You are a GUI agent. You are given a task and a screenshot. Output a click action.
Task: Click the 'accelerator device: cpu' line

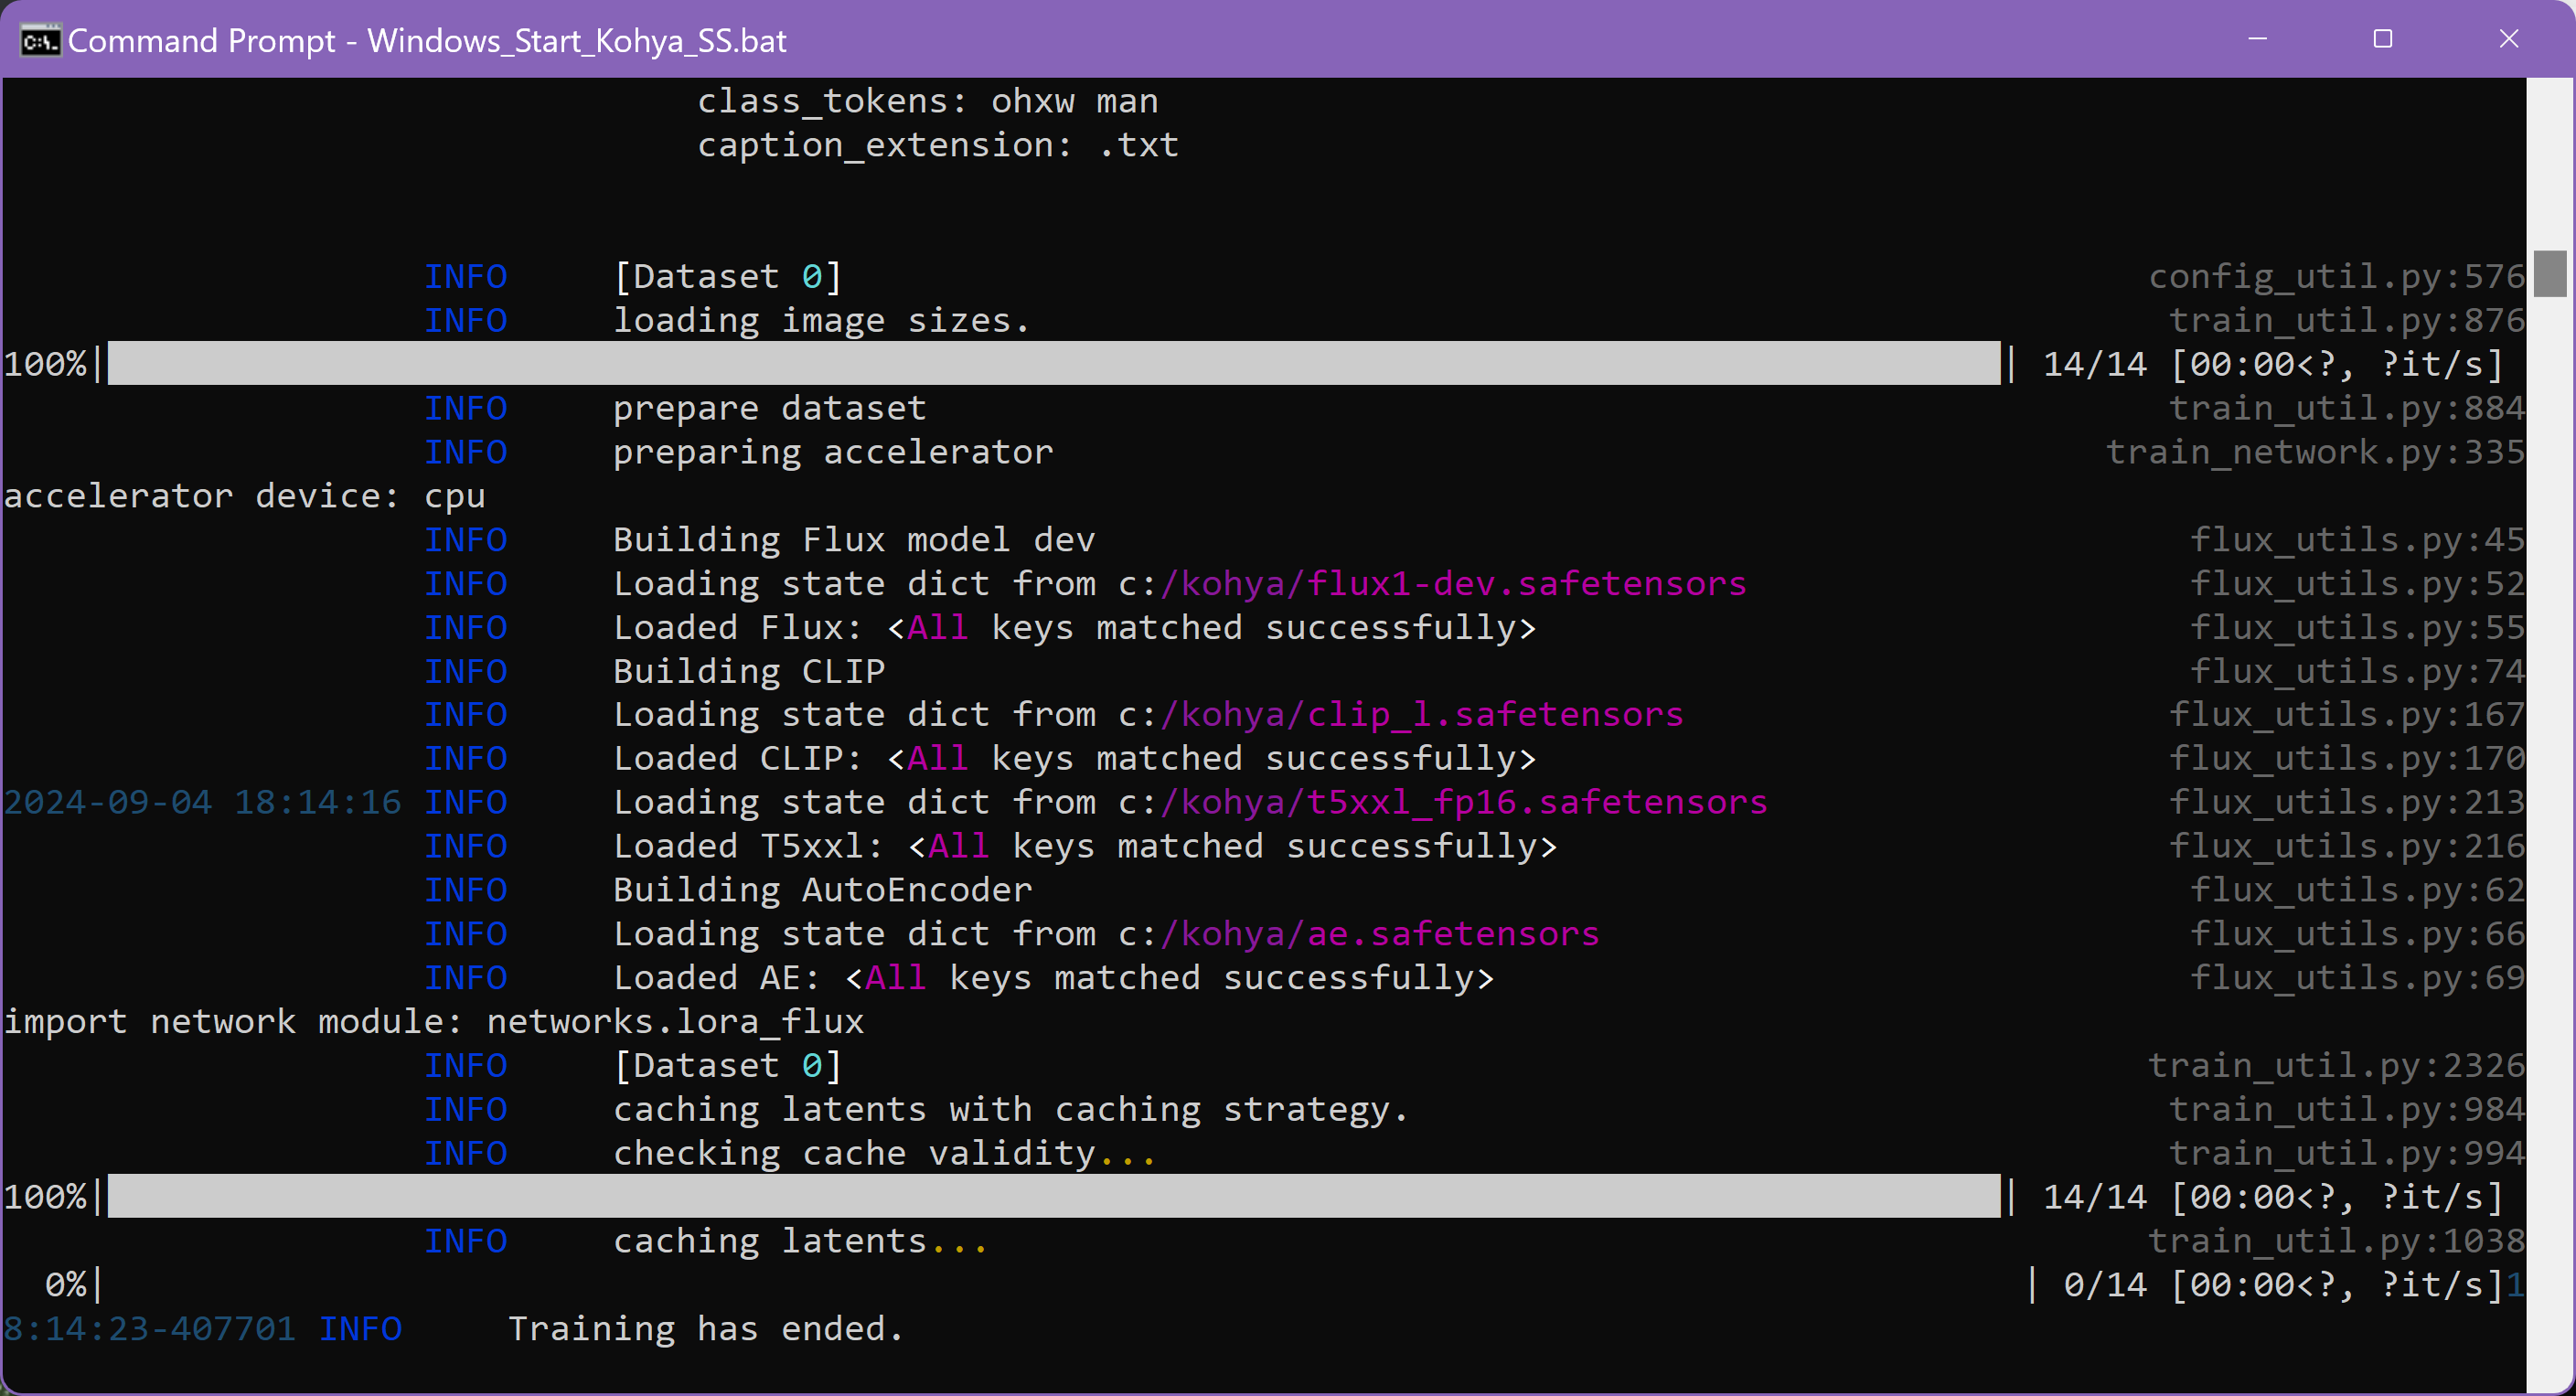[x=245, y=496]
